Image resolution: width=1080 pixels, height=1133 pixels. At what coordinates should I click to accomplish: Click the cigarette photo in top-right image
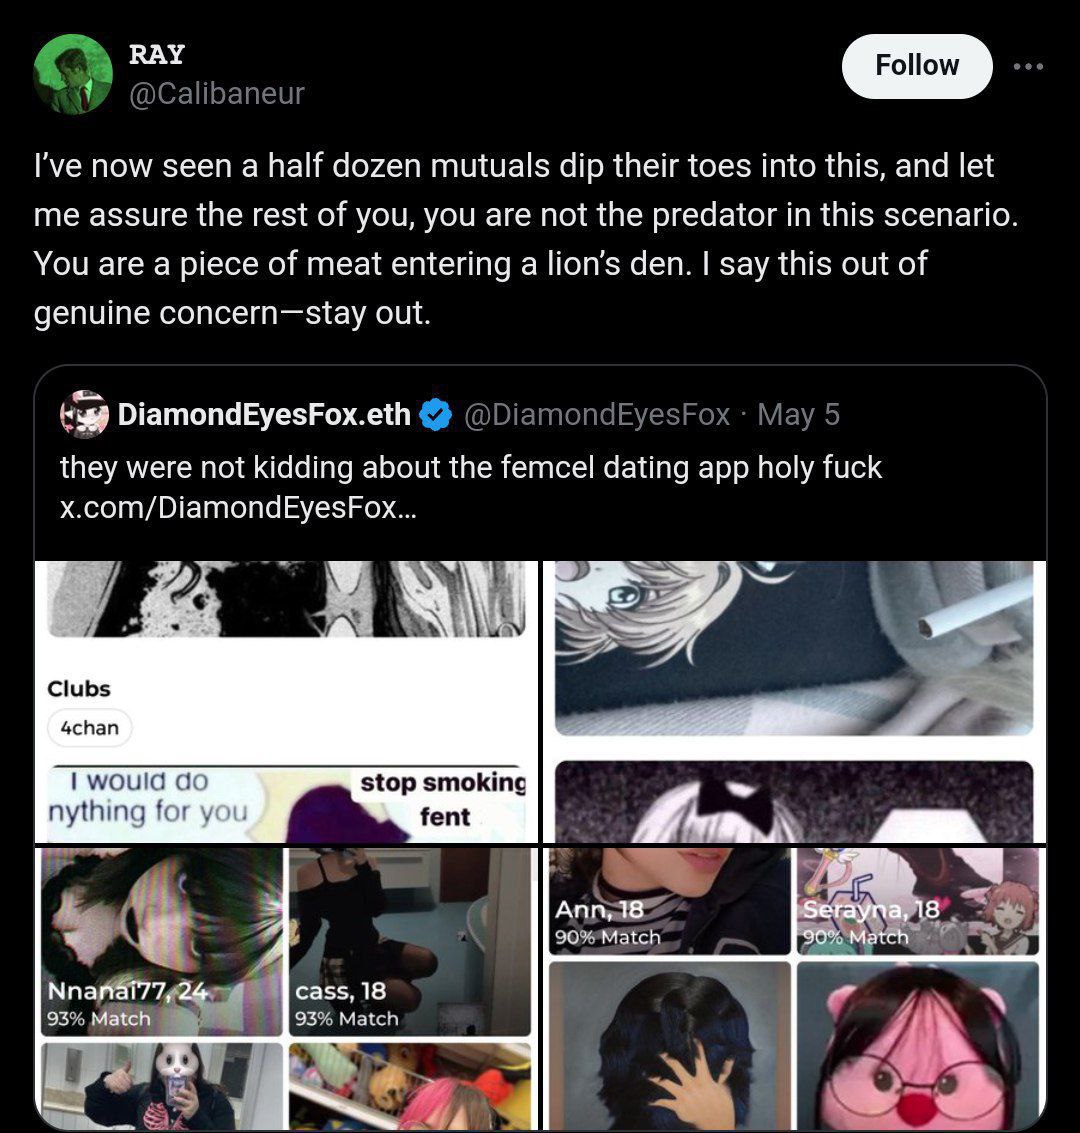(794, 647)
